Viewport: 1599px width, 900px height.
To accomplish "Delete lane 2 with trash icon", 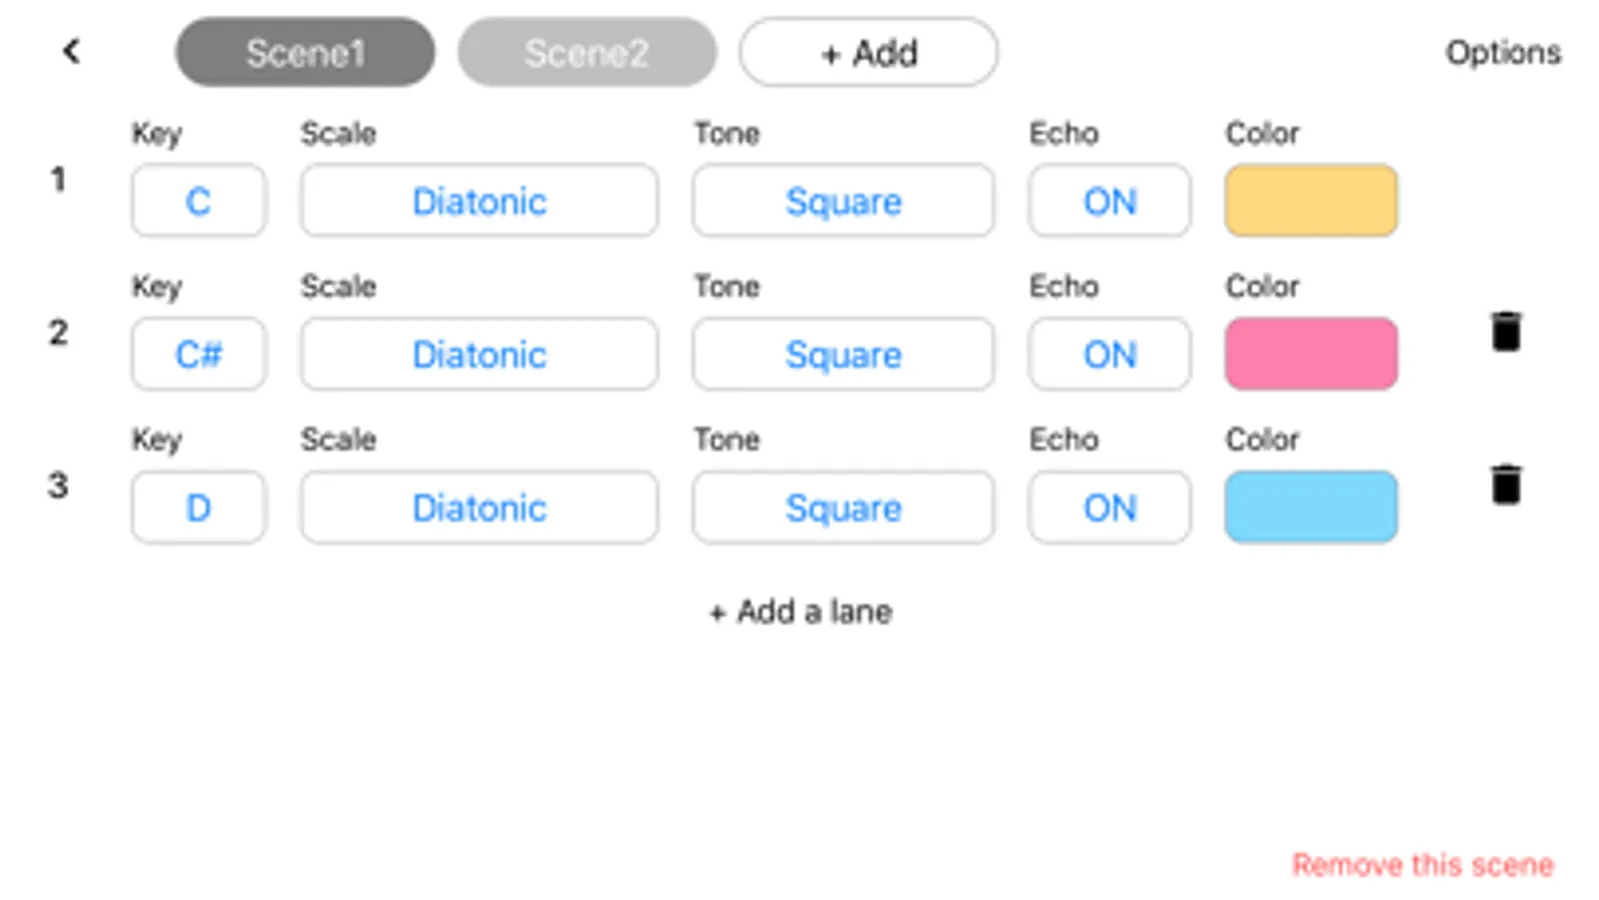I will pos(1505,332).
